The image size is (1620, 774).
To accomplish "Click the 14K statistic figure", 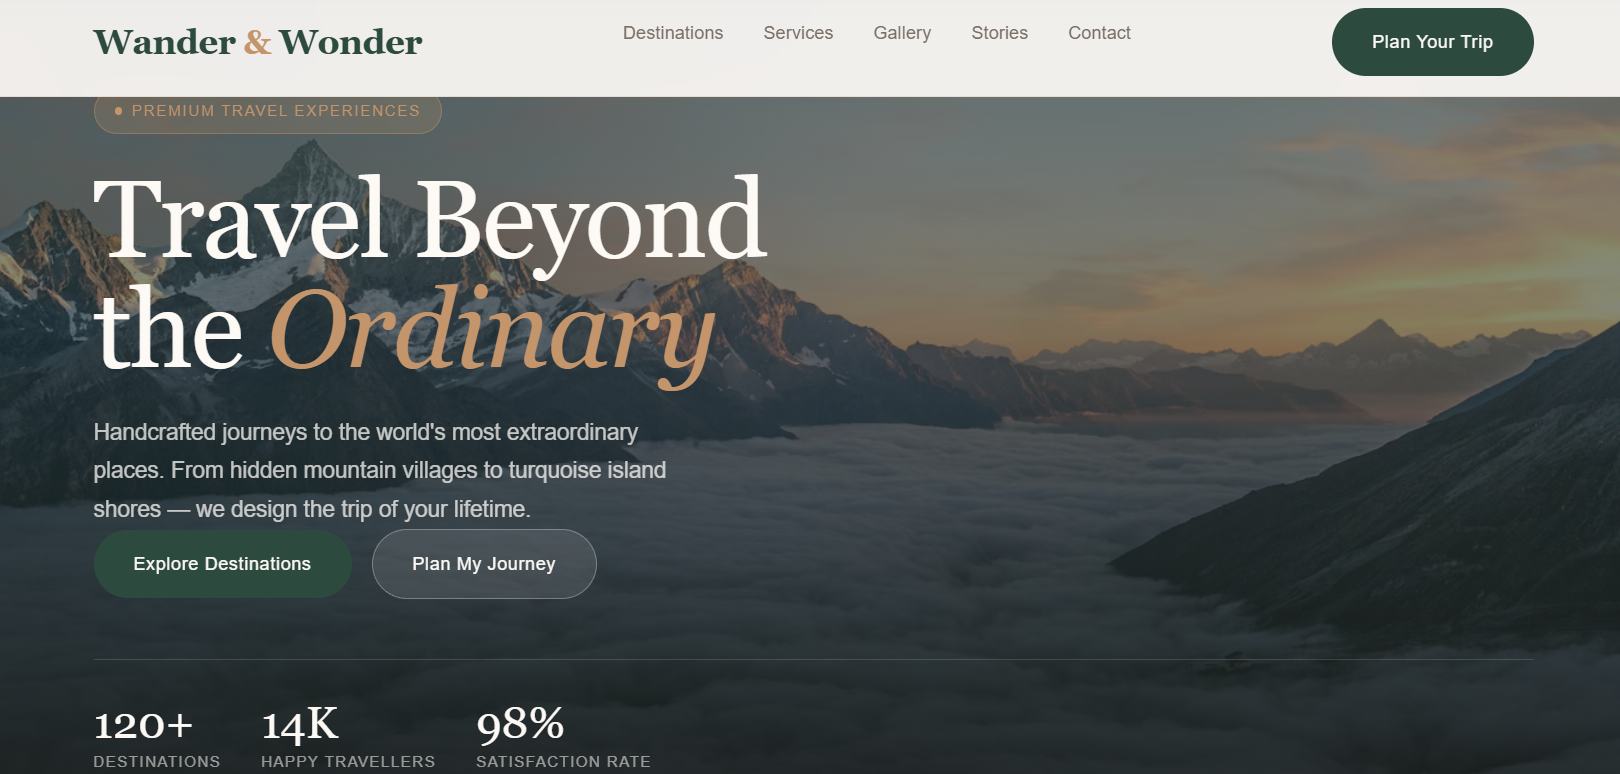I will [300, 725].
